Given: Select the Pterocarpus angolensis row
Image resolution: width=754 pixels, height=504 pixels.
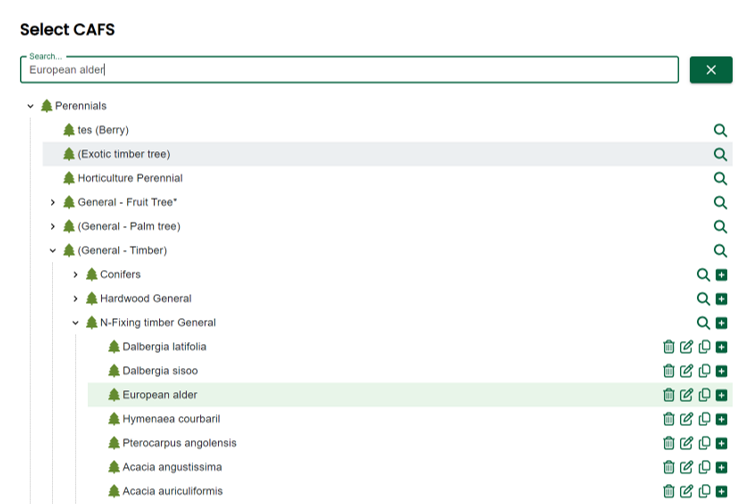Looking at the screenshot, I should coord(410,443).
